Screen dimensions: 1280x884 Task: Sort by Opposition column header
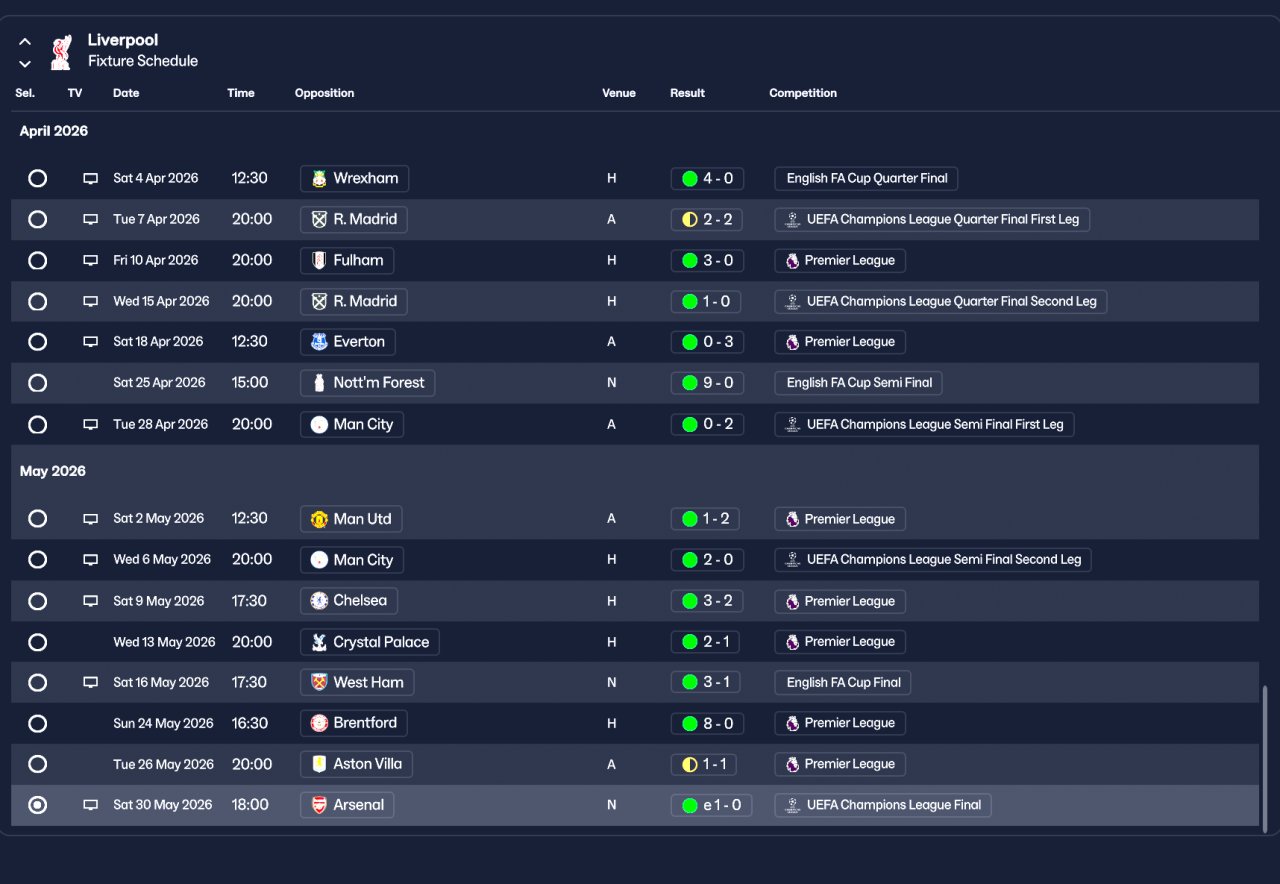[x=324, y=93]
